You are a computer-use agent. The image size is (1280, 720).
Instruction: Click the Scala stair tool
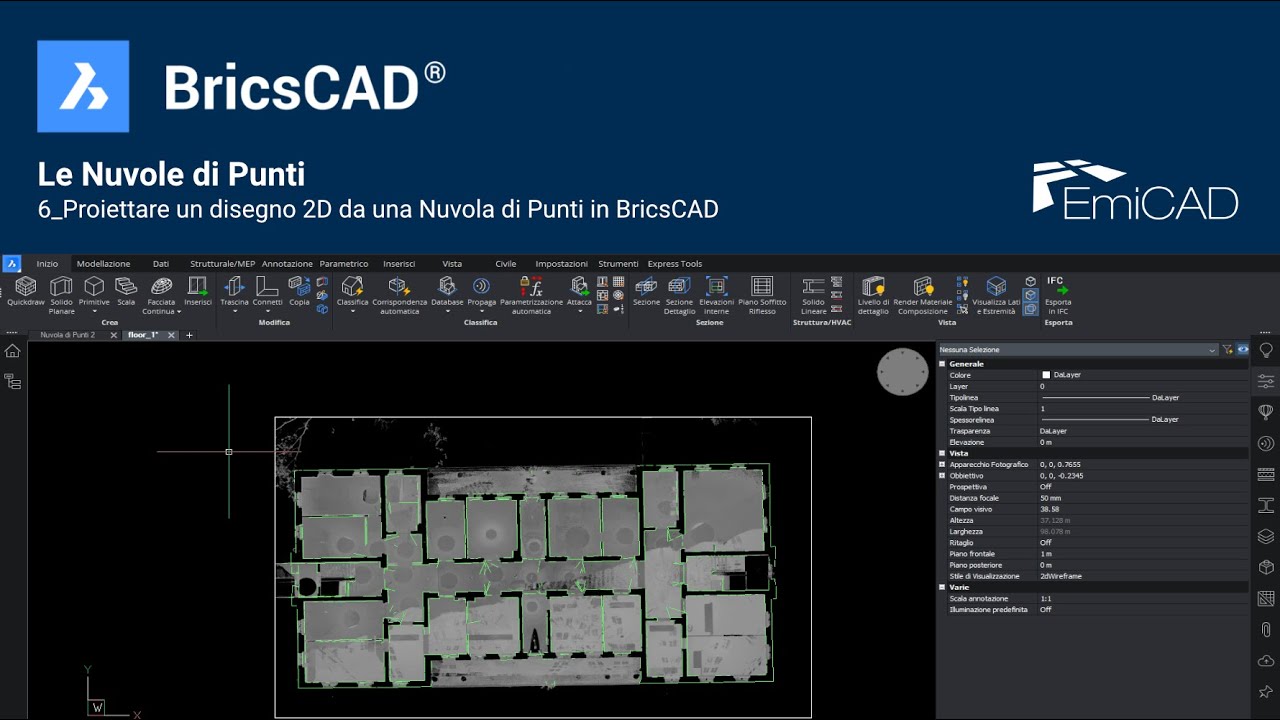tap(126, 293)
